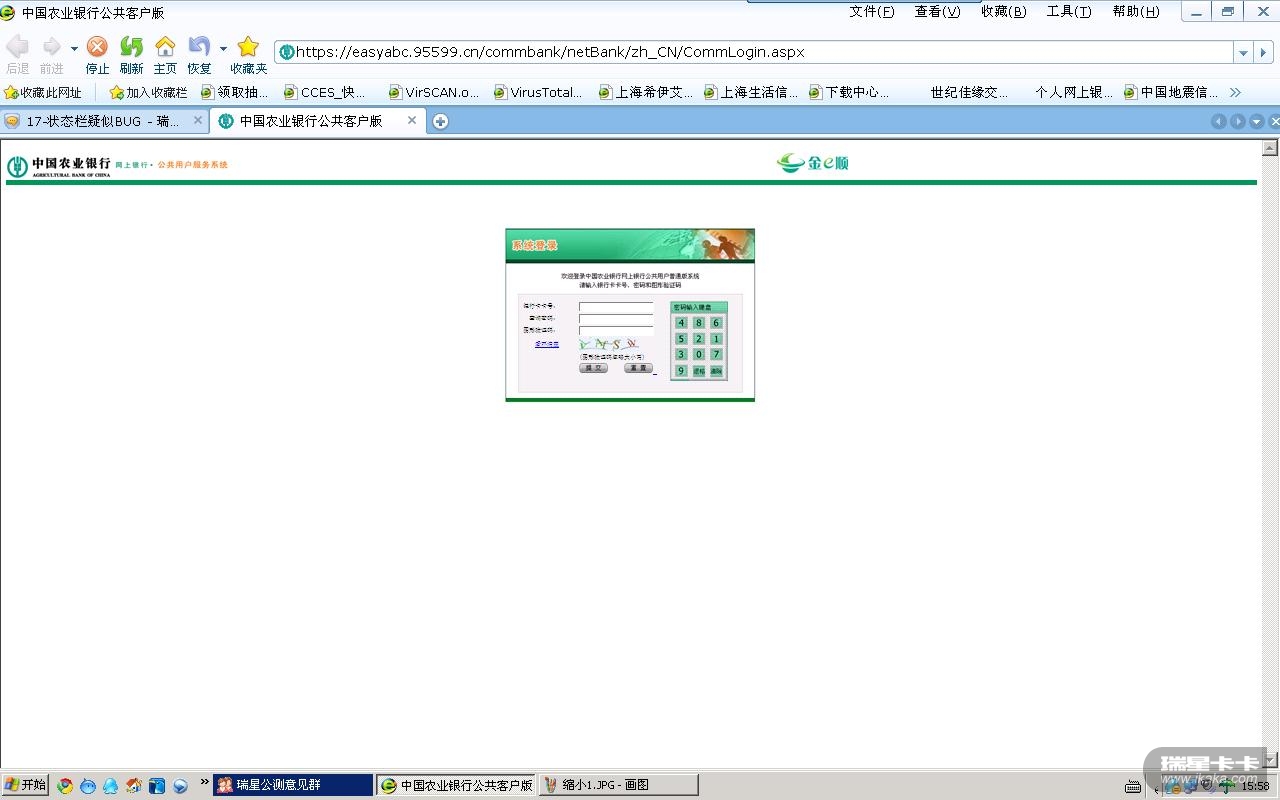Screen dimensions: 1280x800
Task: Click the Windows 开始 start button
Action: pos(25,785)
